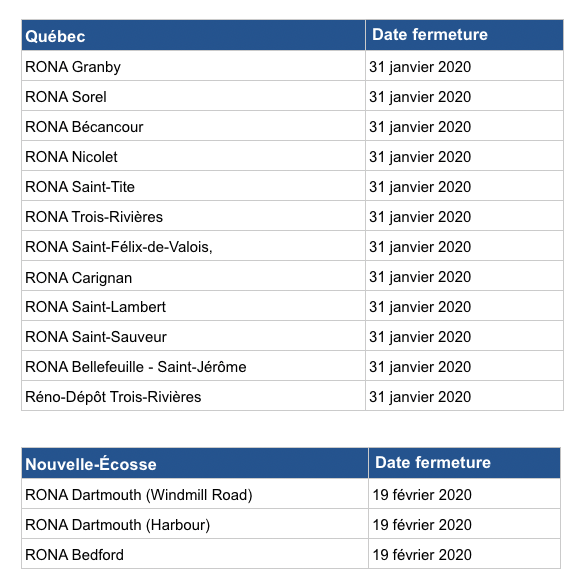Image resolution: width=584 pixels, height=584 pixels.
Task: Click the RONA Nicolet store name
Action: tap(71, 157)
